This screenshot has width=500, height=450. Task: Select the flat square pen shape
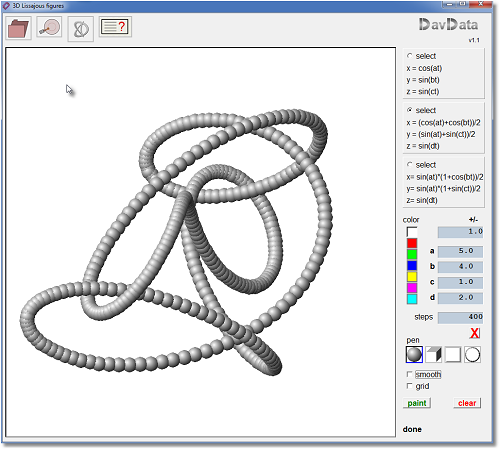pos(453,354)
